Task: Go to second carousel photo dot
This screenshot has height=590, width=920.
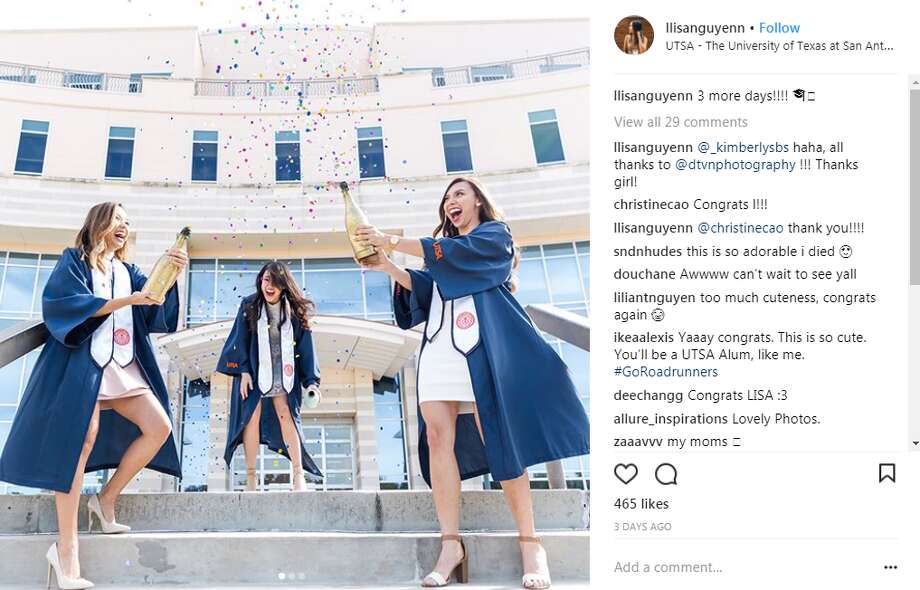Action: (x=292, y=577)
